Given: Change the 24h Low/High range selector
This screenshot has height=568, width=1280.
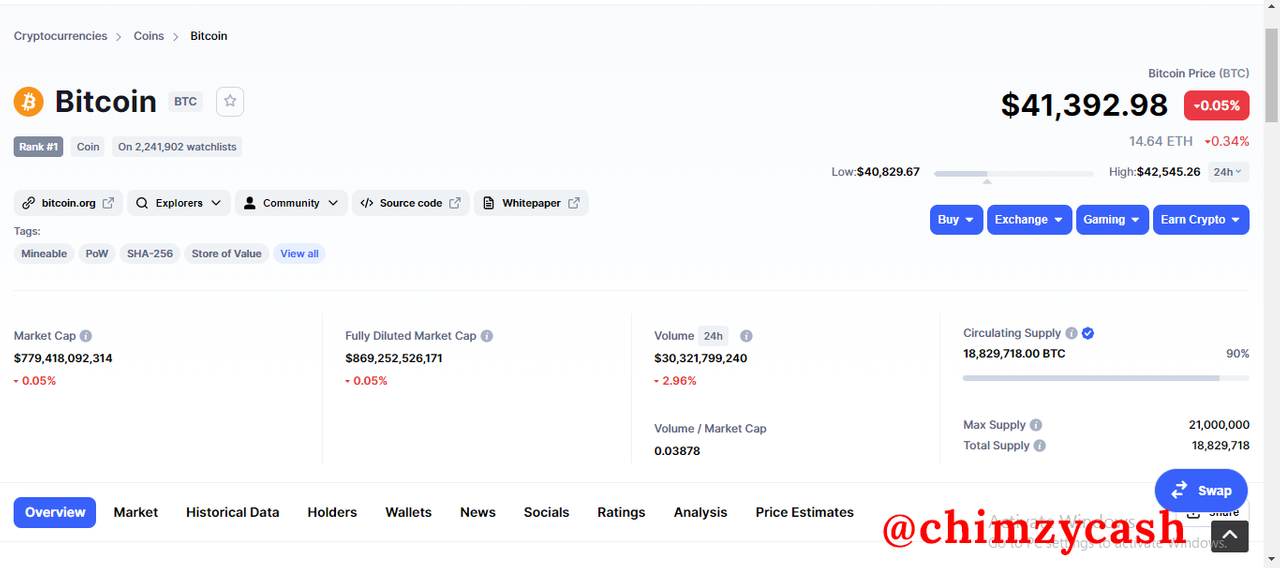Looking at the screenshot, I should [x=1228, y=172].
